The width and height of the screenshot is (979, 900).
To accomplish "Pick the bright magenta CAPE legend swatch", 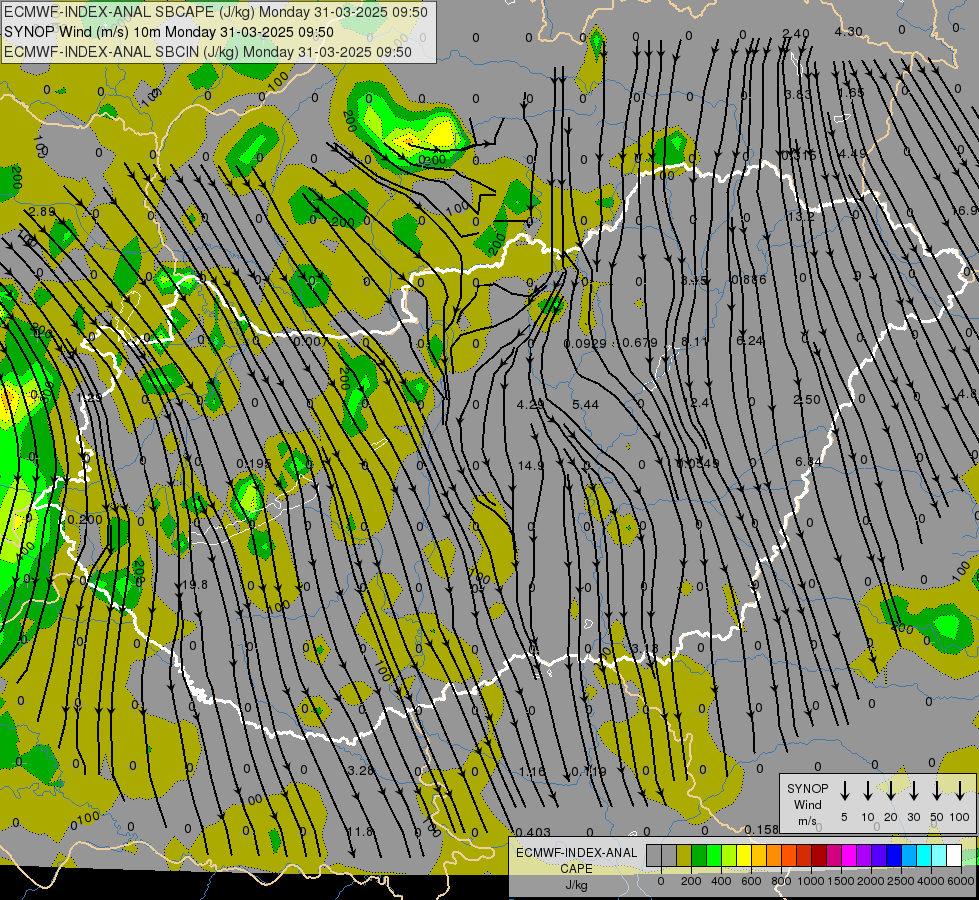I will tap(849, 856).
